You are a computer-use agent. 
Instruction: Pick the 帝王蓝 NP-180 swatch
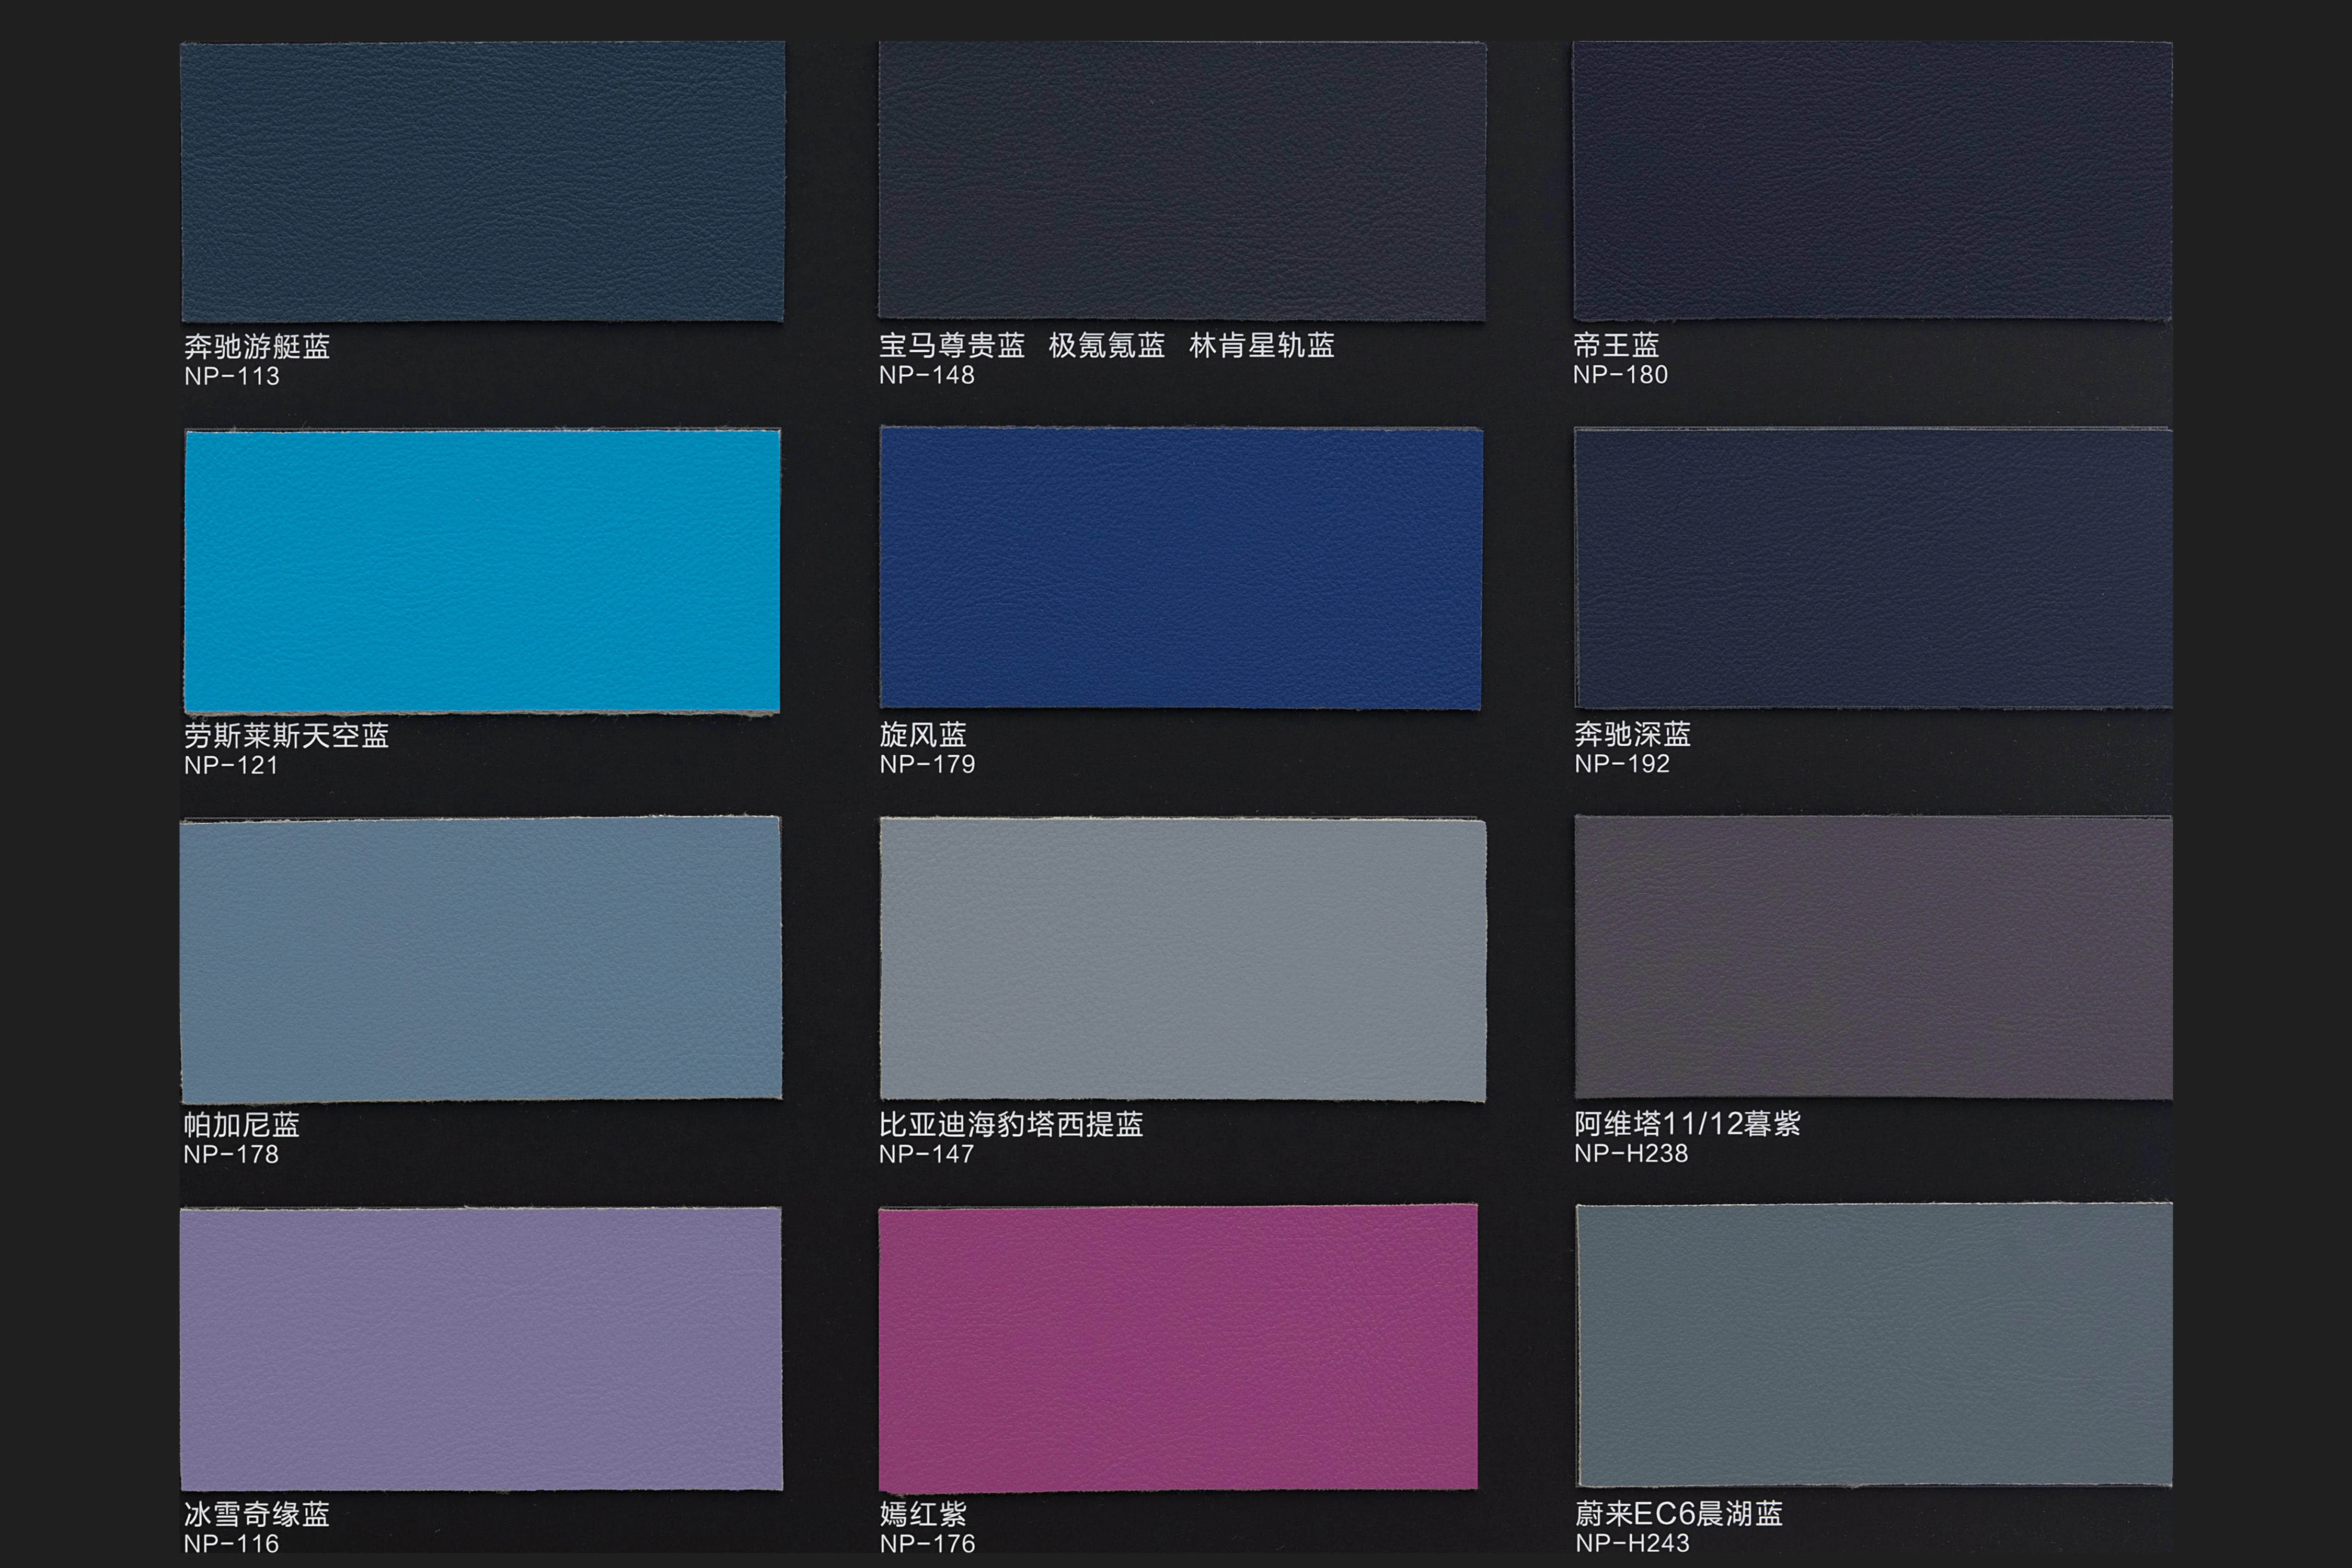tap(1872, 180)
